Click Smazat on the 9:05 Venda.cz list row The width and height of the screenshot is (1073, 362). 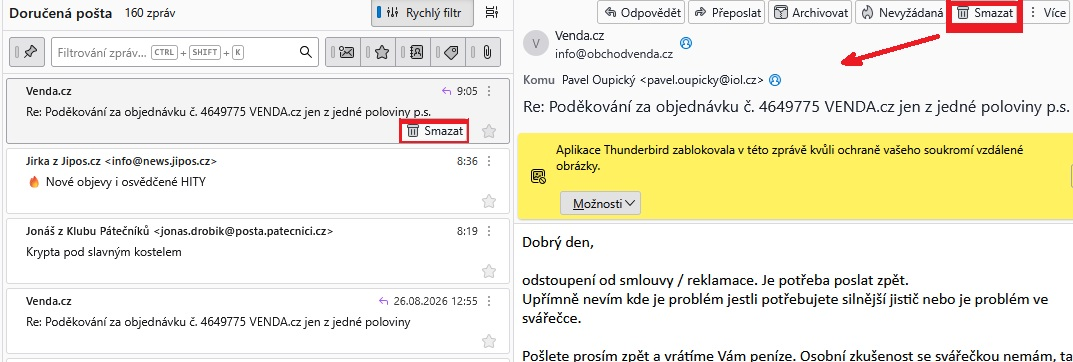coord(434,131)
